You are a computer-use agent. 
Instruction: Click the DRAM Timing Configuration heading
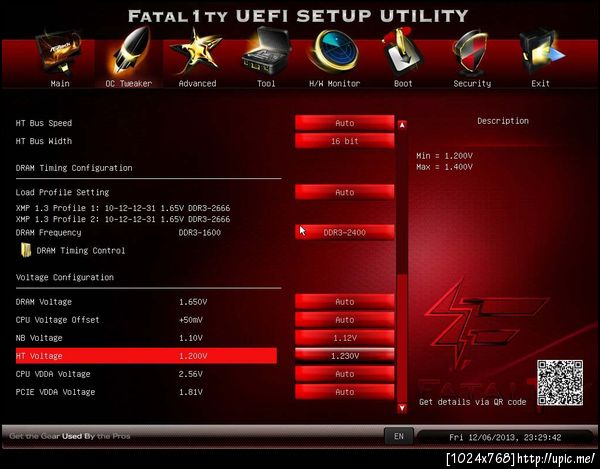pyautogui.click(x=74, y=168)
